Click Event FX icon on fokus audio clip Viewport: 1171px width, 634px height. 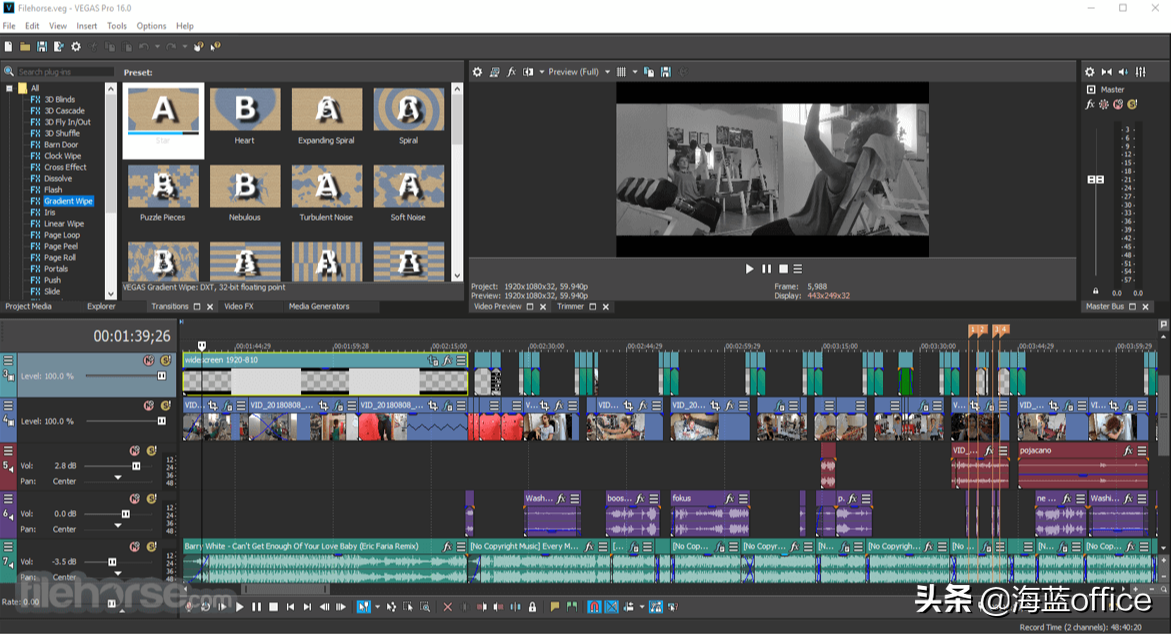729,499
